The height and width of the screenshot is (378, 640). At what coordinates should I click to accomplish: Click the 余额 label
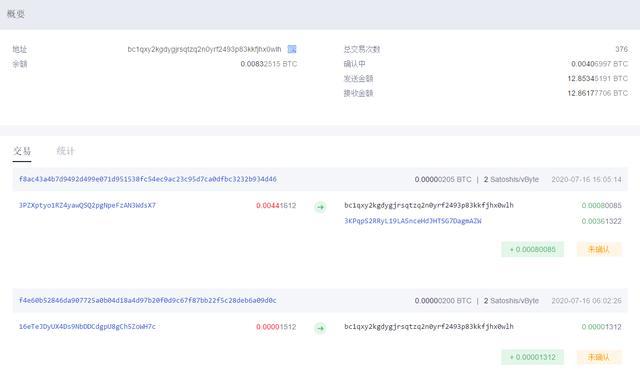pos(20,64)
